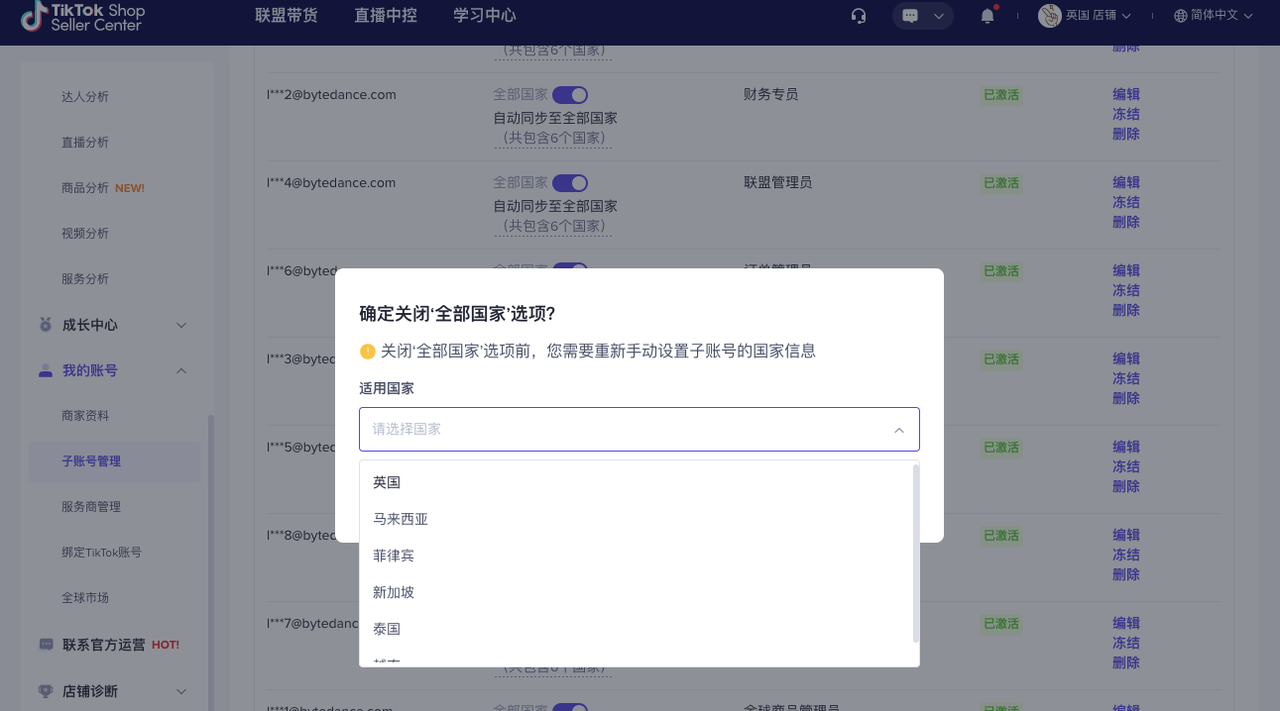This screenshot has height=711, width=1280.
Task: Go to 学习中心 in top navigation
Action: 484,16
